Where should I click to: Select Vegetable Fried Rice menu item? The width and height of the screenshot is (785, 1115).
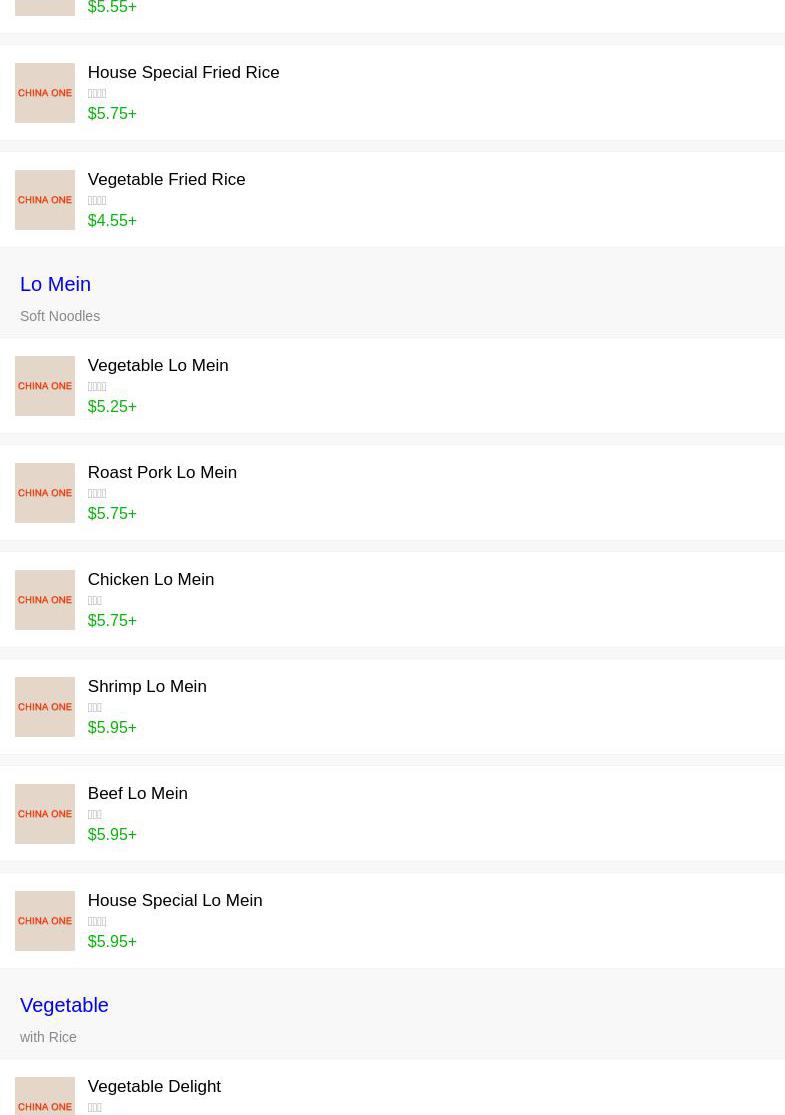coord(166,180)
